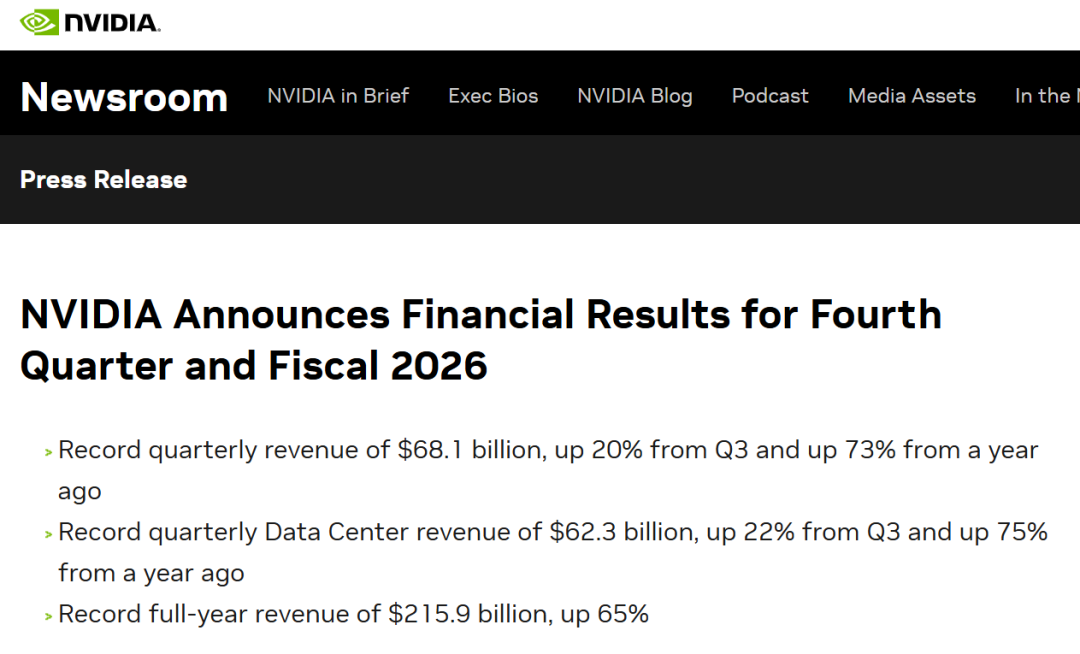
Task: Open the Newsroom home link
Action: (x=124, y=97)
